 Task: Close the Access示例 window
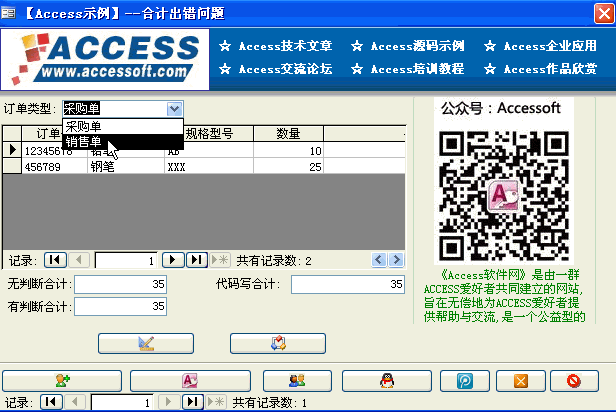point(604,14)
